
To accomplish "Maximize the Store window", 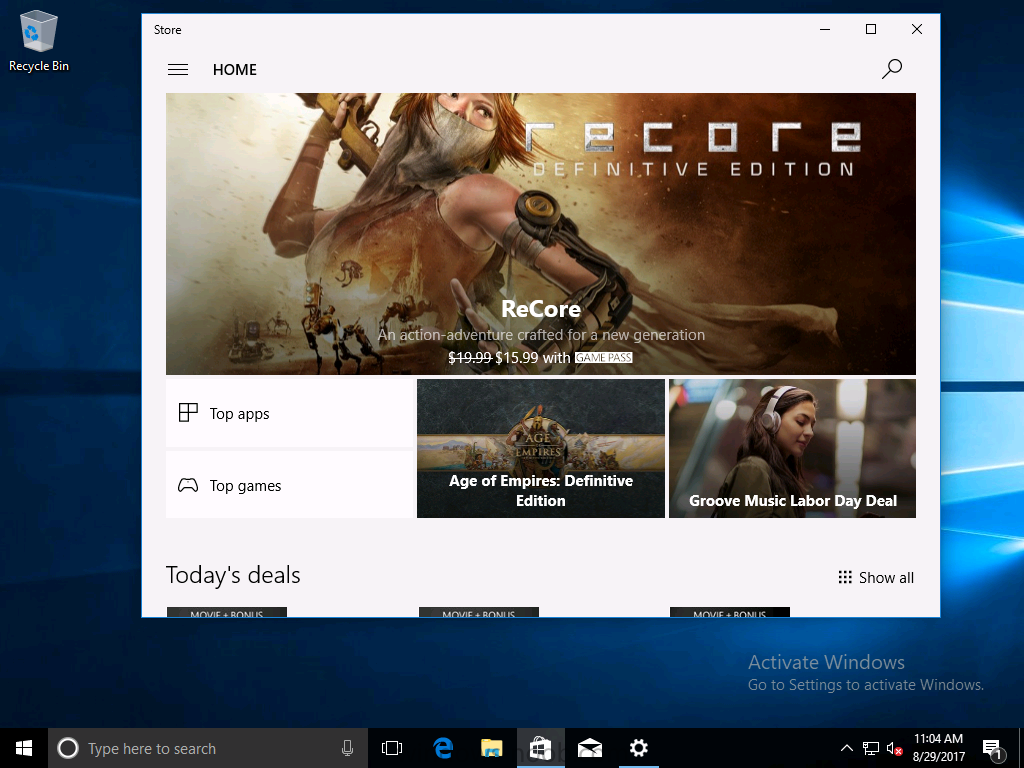I will 871,29.
